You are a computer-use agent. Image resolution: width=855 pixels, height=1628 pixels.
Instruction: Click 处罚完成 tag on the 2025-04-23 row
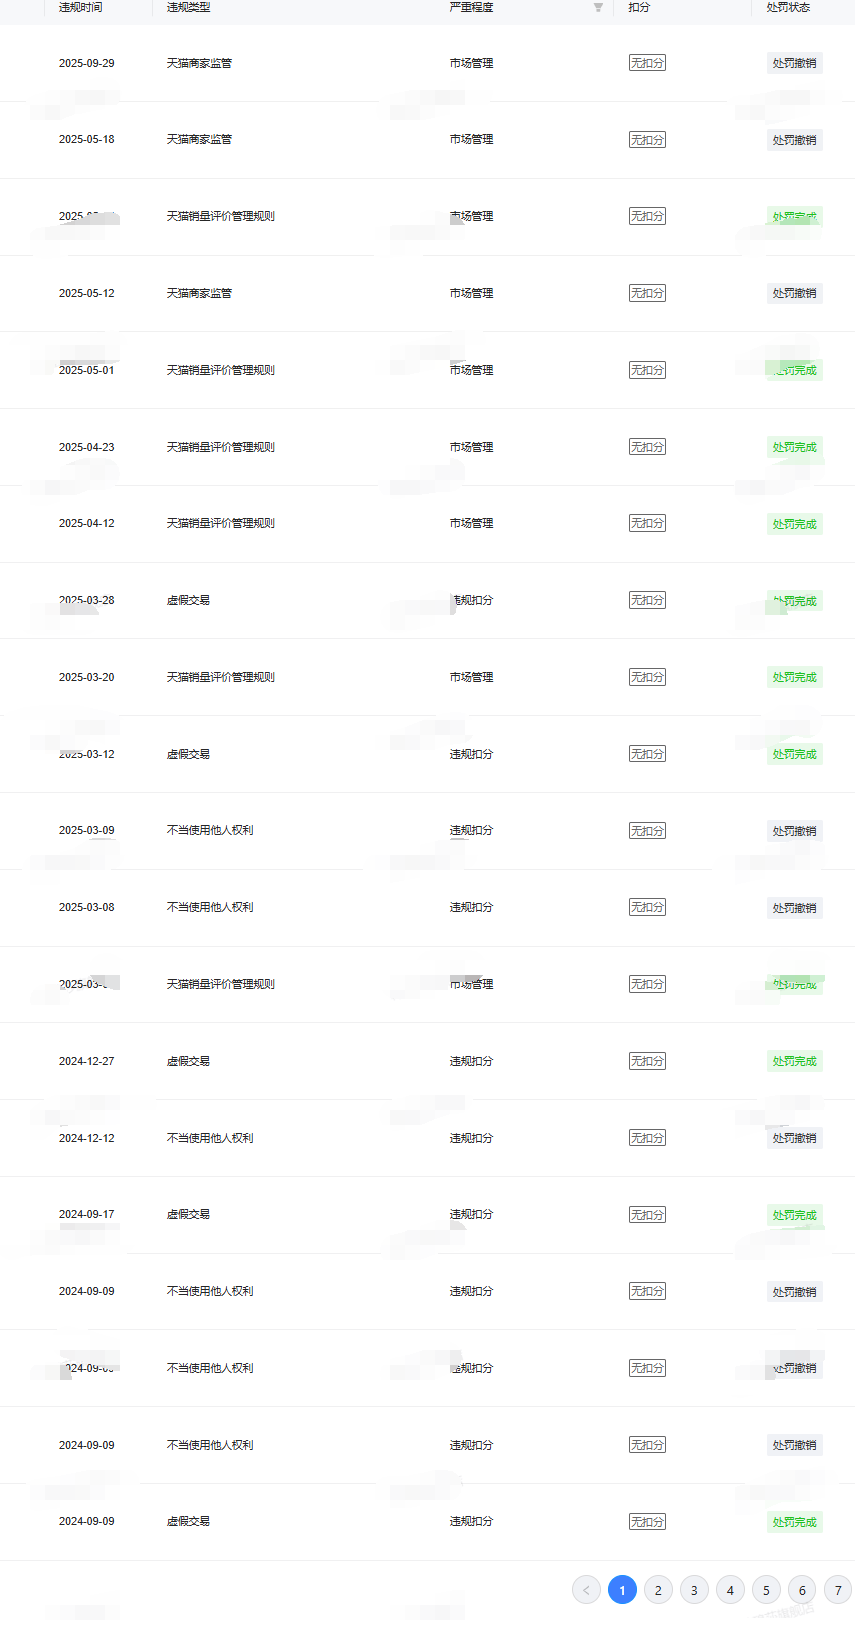click(x=794, y=447)
